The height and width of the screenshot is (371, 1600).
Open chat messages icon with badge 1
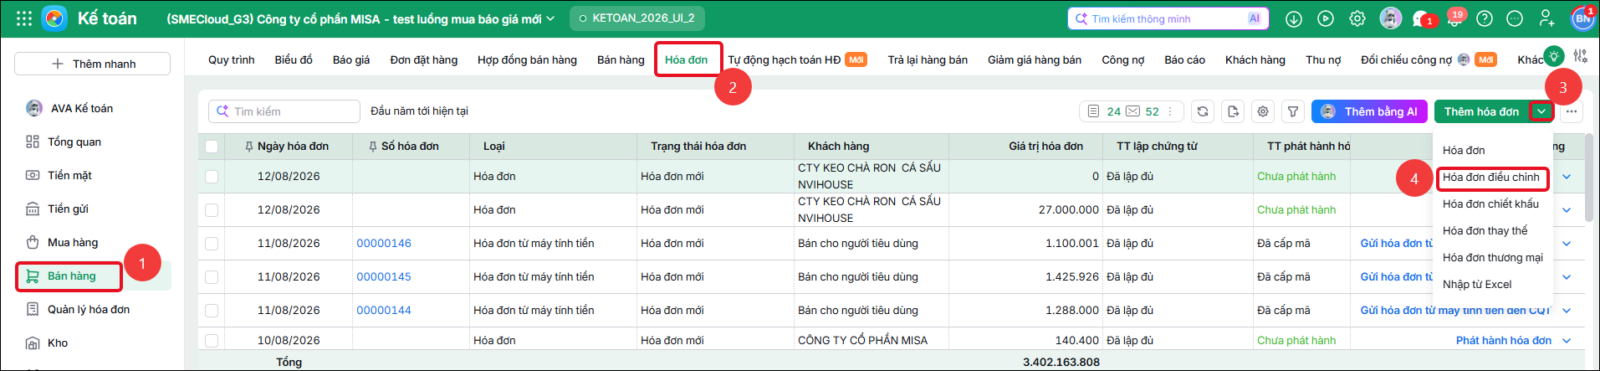[x=1422, y=18]
